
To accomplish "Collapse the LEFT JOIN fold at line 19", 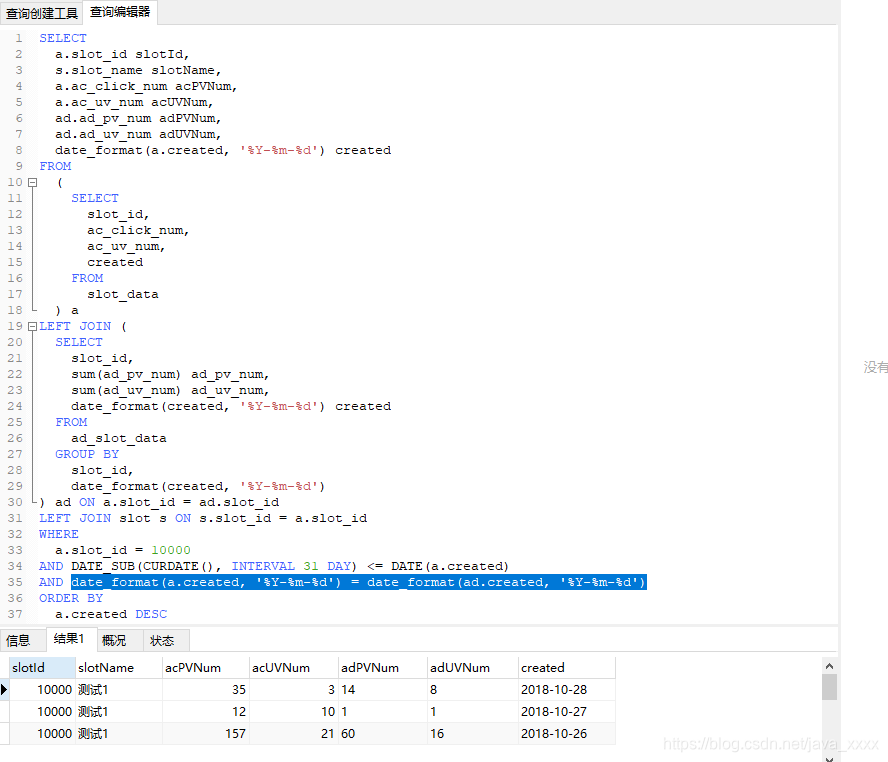I will tap(33, 327).
